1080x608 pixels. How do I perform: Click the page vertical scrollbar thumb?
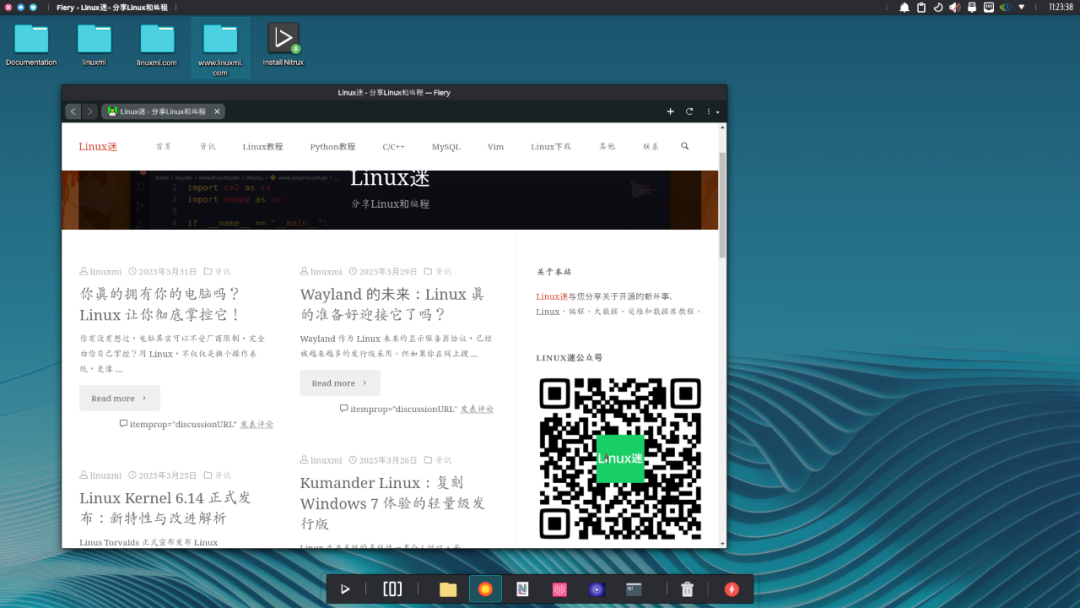[723, 205]
